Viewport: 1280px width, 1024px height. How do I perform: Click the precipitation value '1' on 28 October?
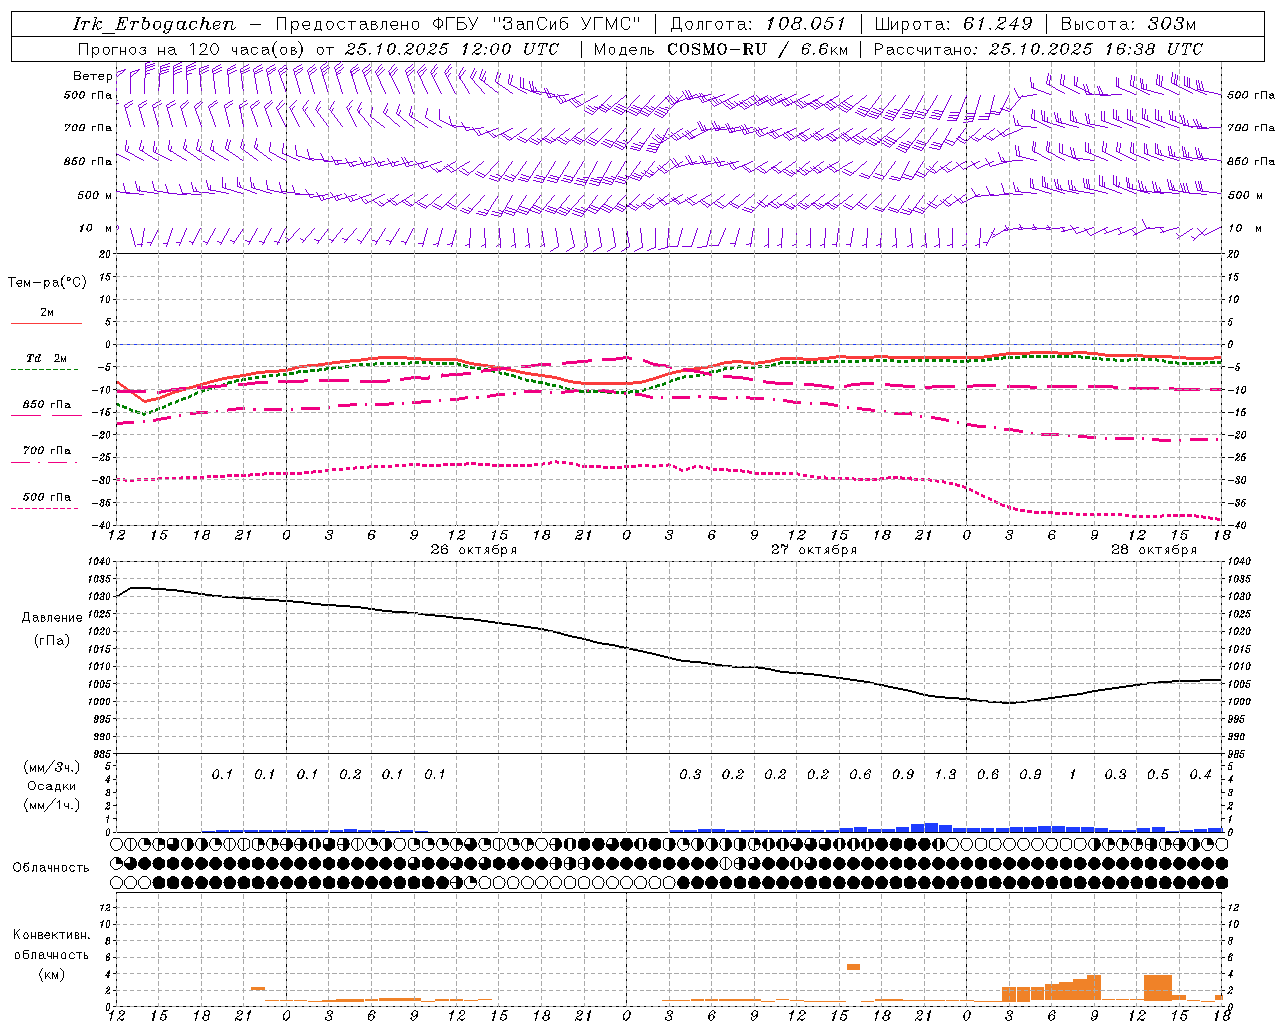click(x=1072, y=775)
